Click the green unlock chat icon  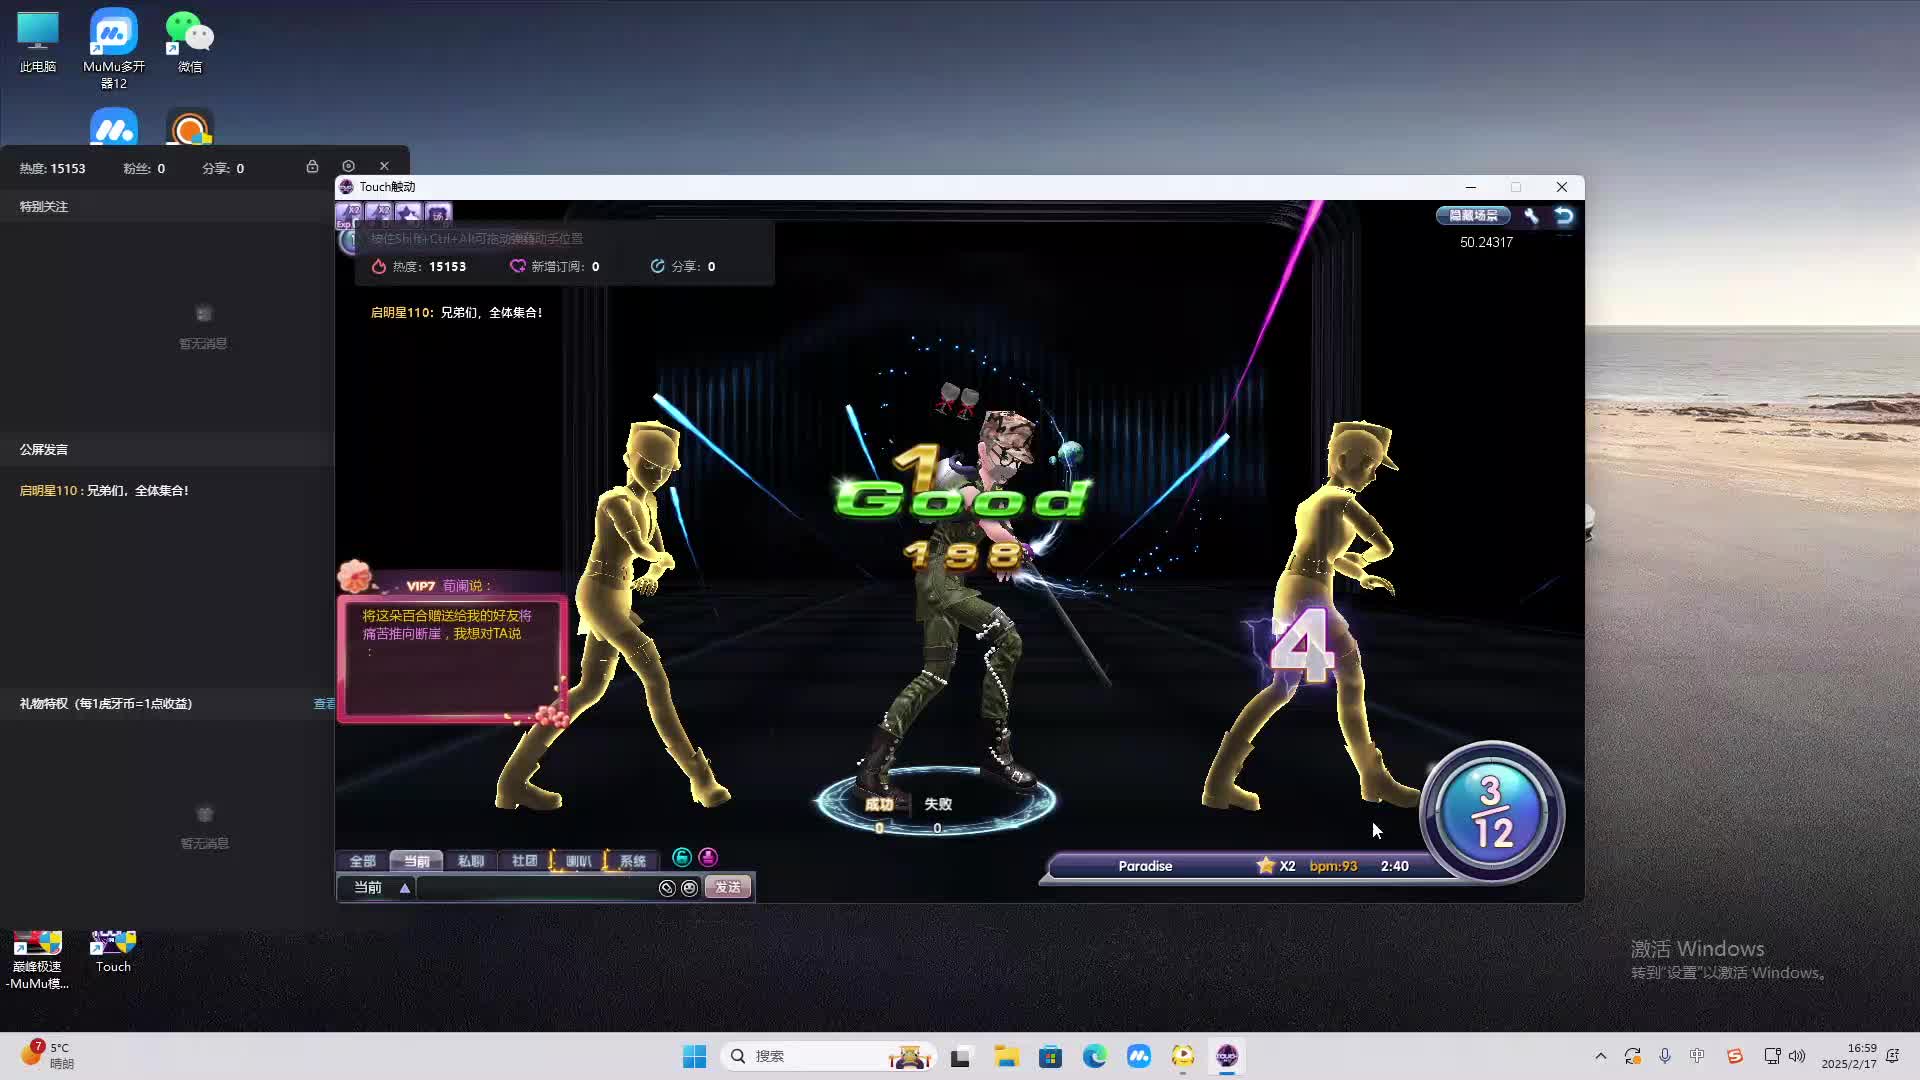[682, 857]
